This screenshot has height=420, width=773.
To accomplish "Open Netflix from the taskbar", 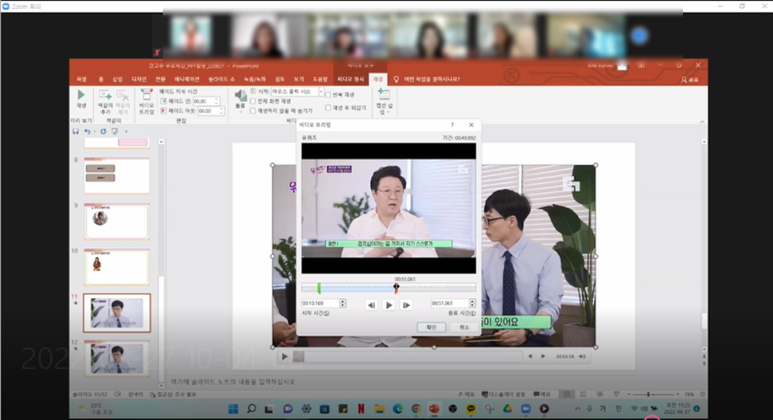I will (x=361, y=409).
